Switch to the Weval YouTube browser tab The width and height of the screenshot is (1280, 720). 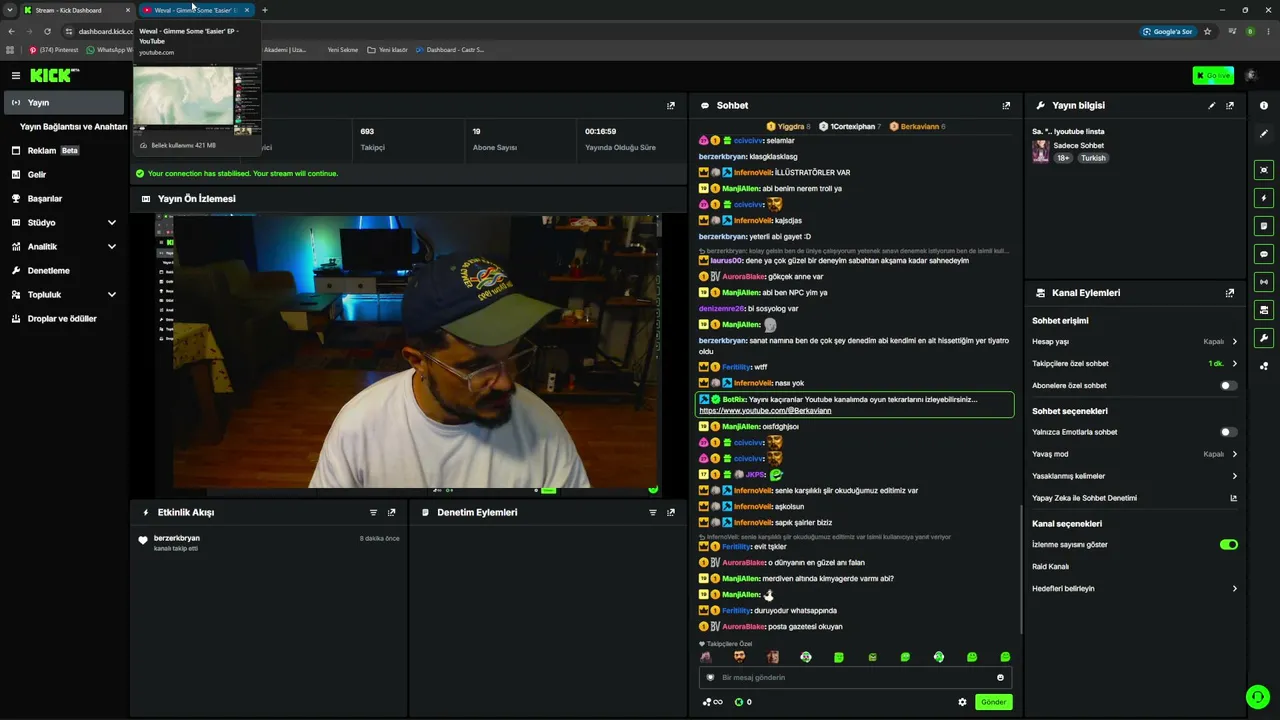pos(195,10)
